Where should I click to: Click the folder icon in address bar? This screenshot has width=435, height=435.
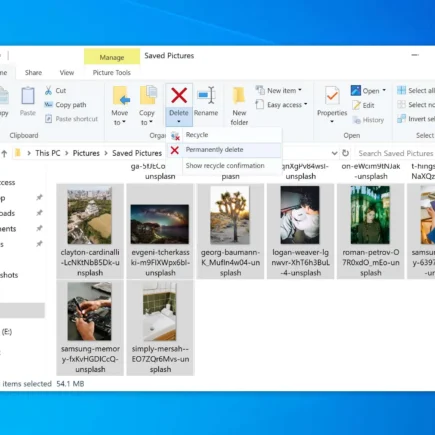tap(18, 153)
